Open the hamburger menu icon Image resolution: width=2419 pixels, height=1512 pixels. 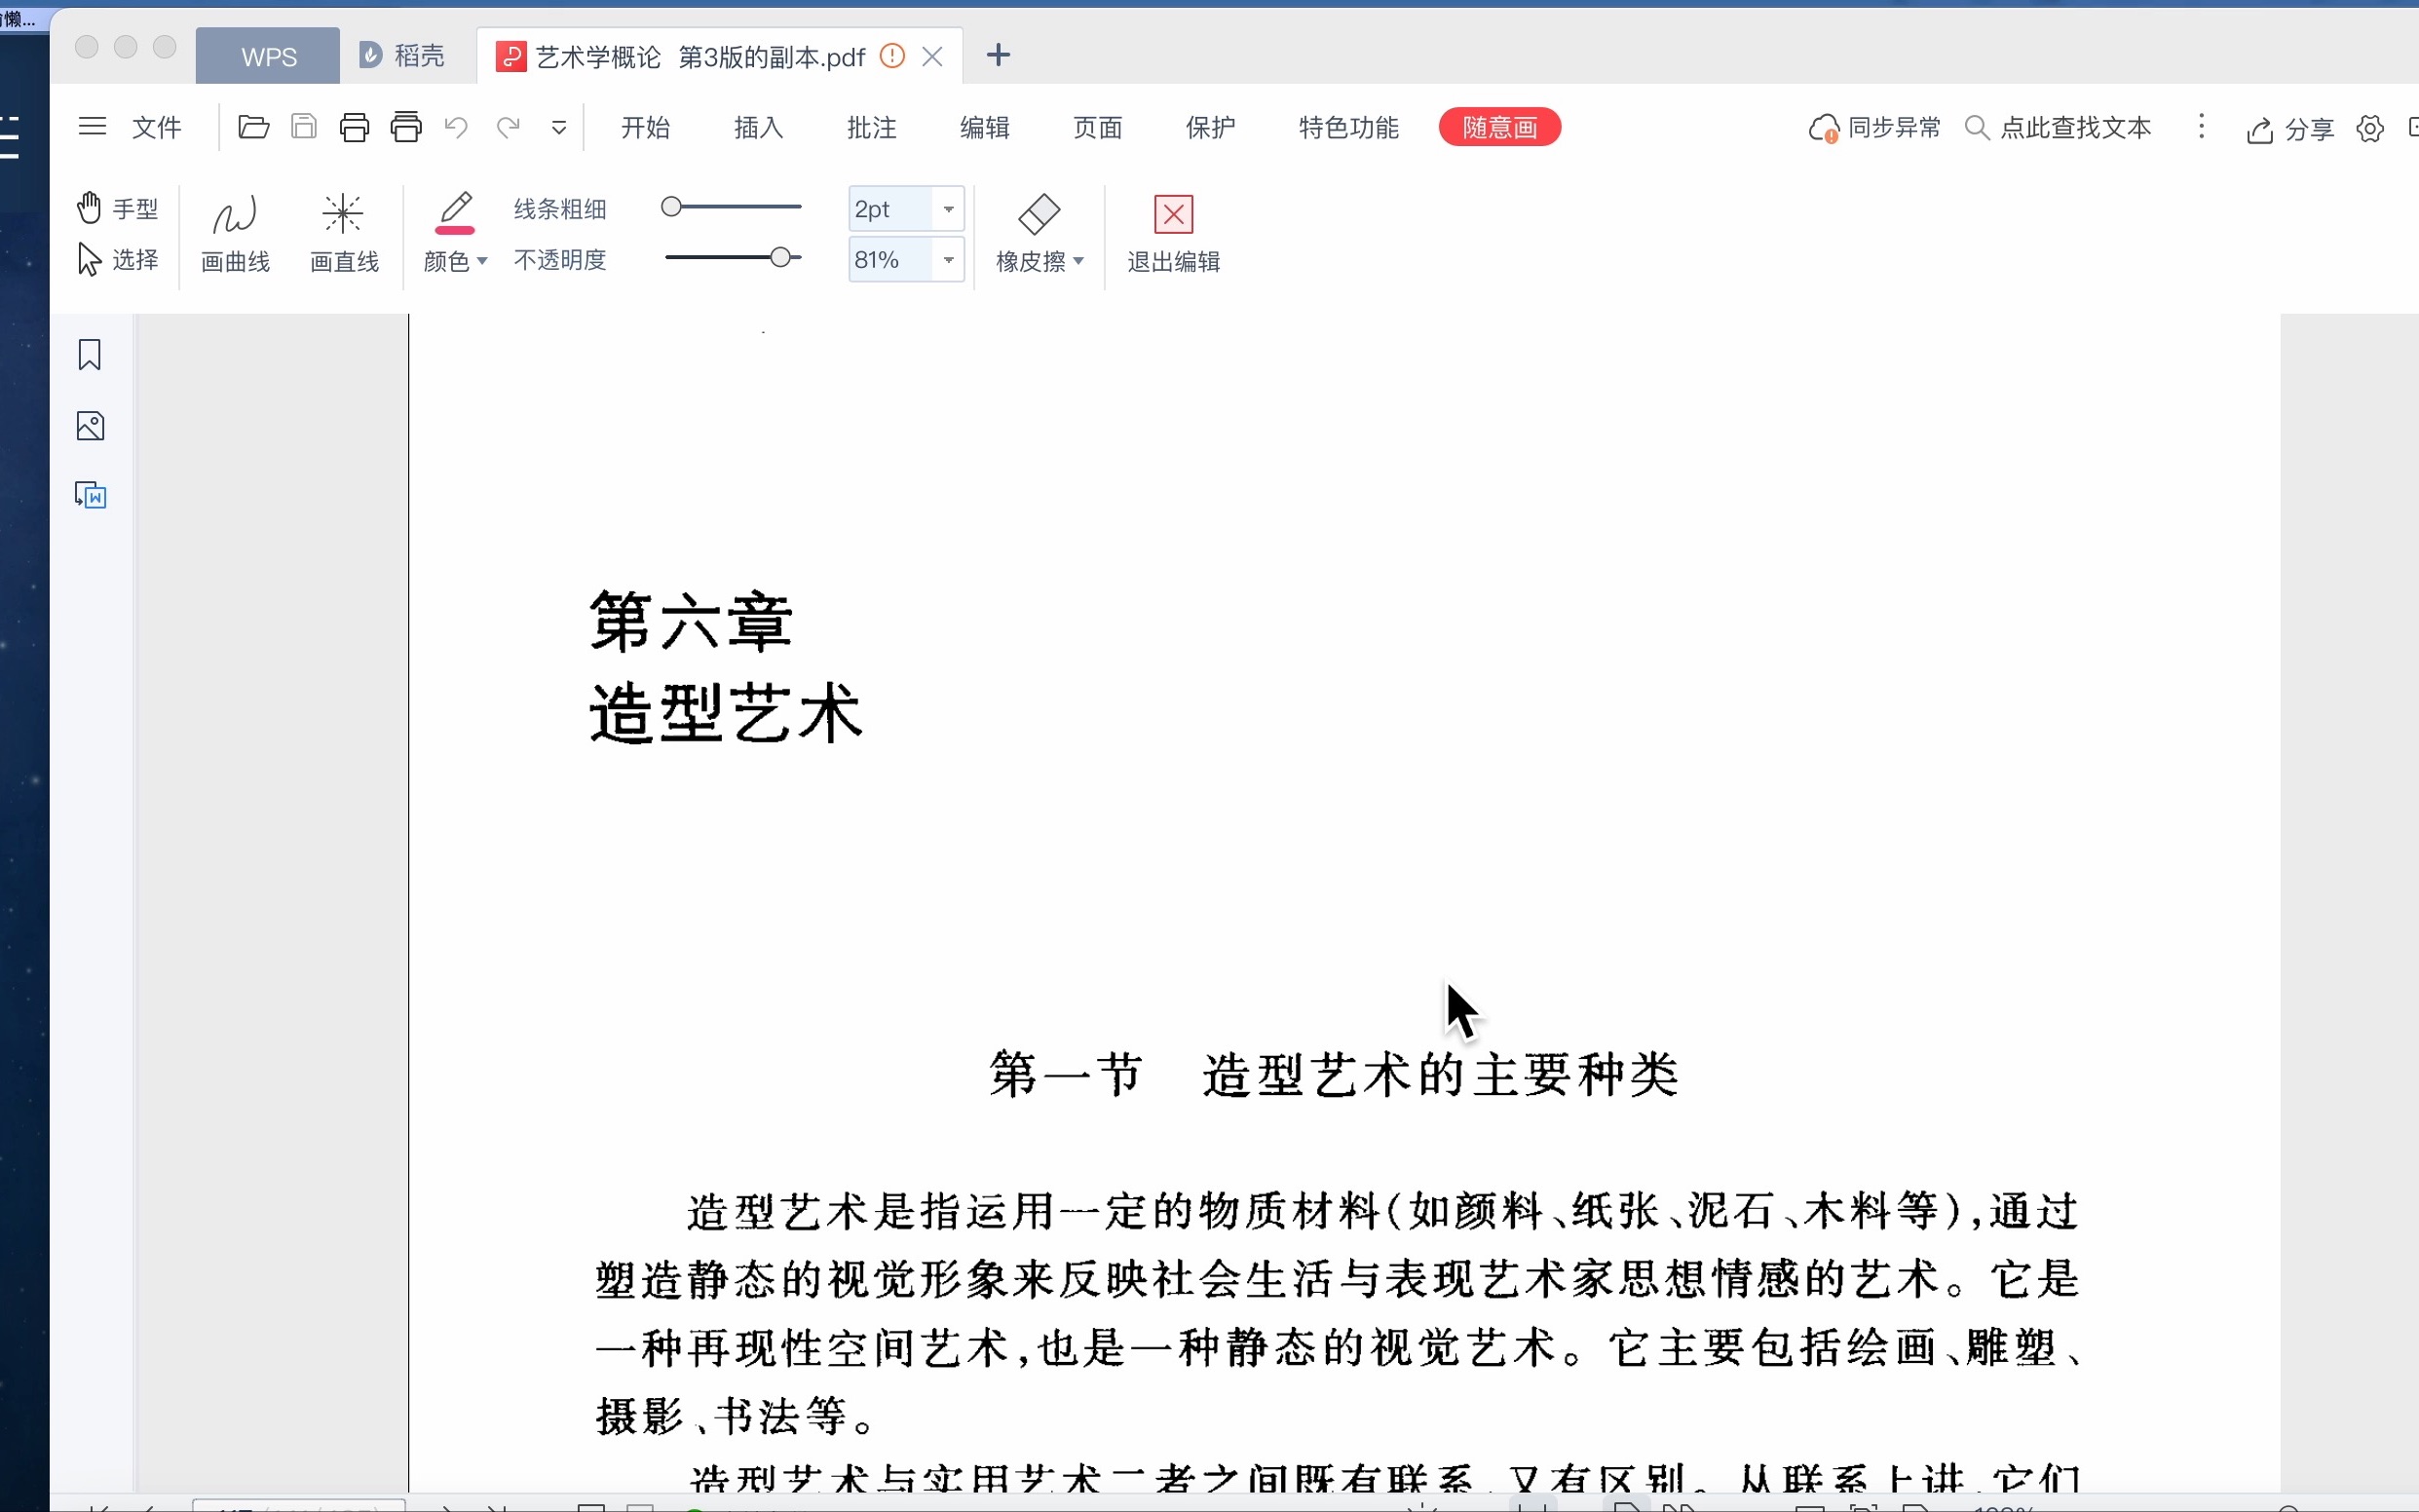92,126
